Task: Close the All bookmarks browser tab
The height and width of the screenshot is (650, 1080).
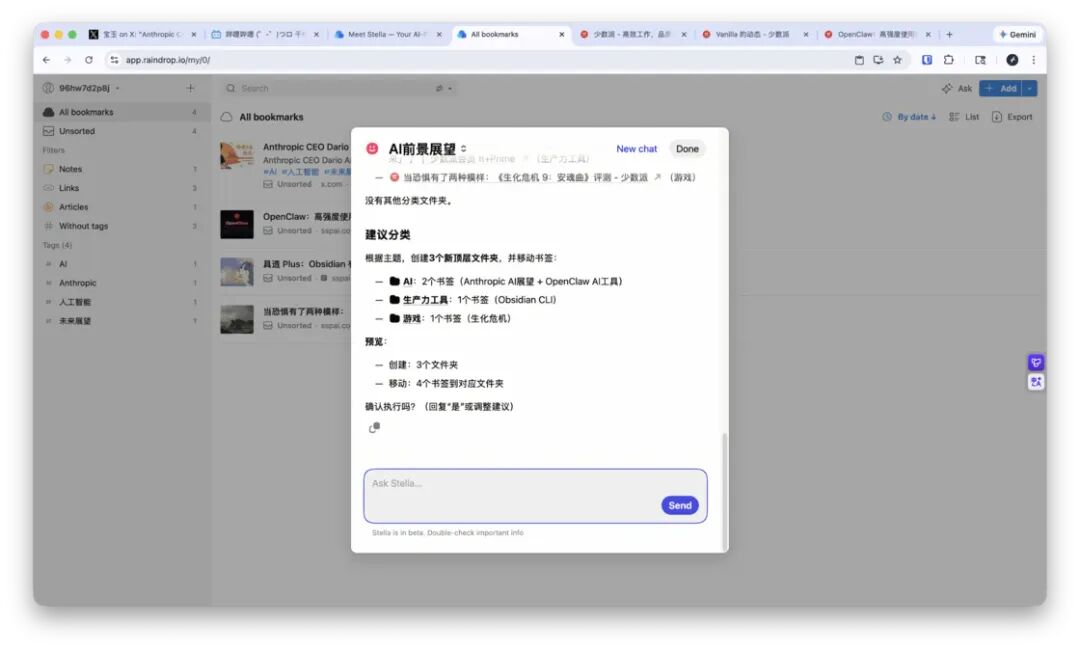Action: (561, 34)
